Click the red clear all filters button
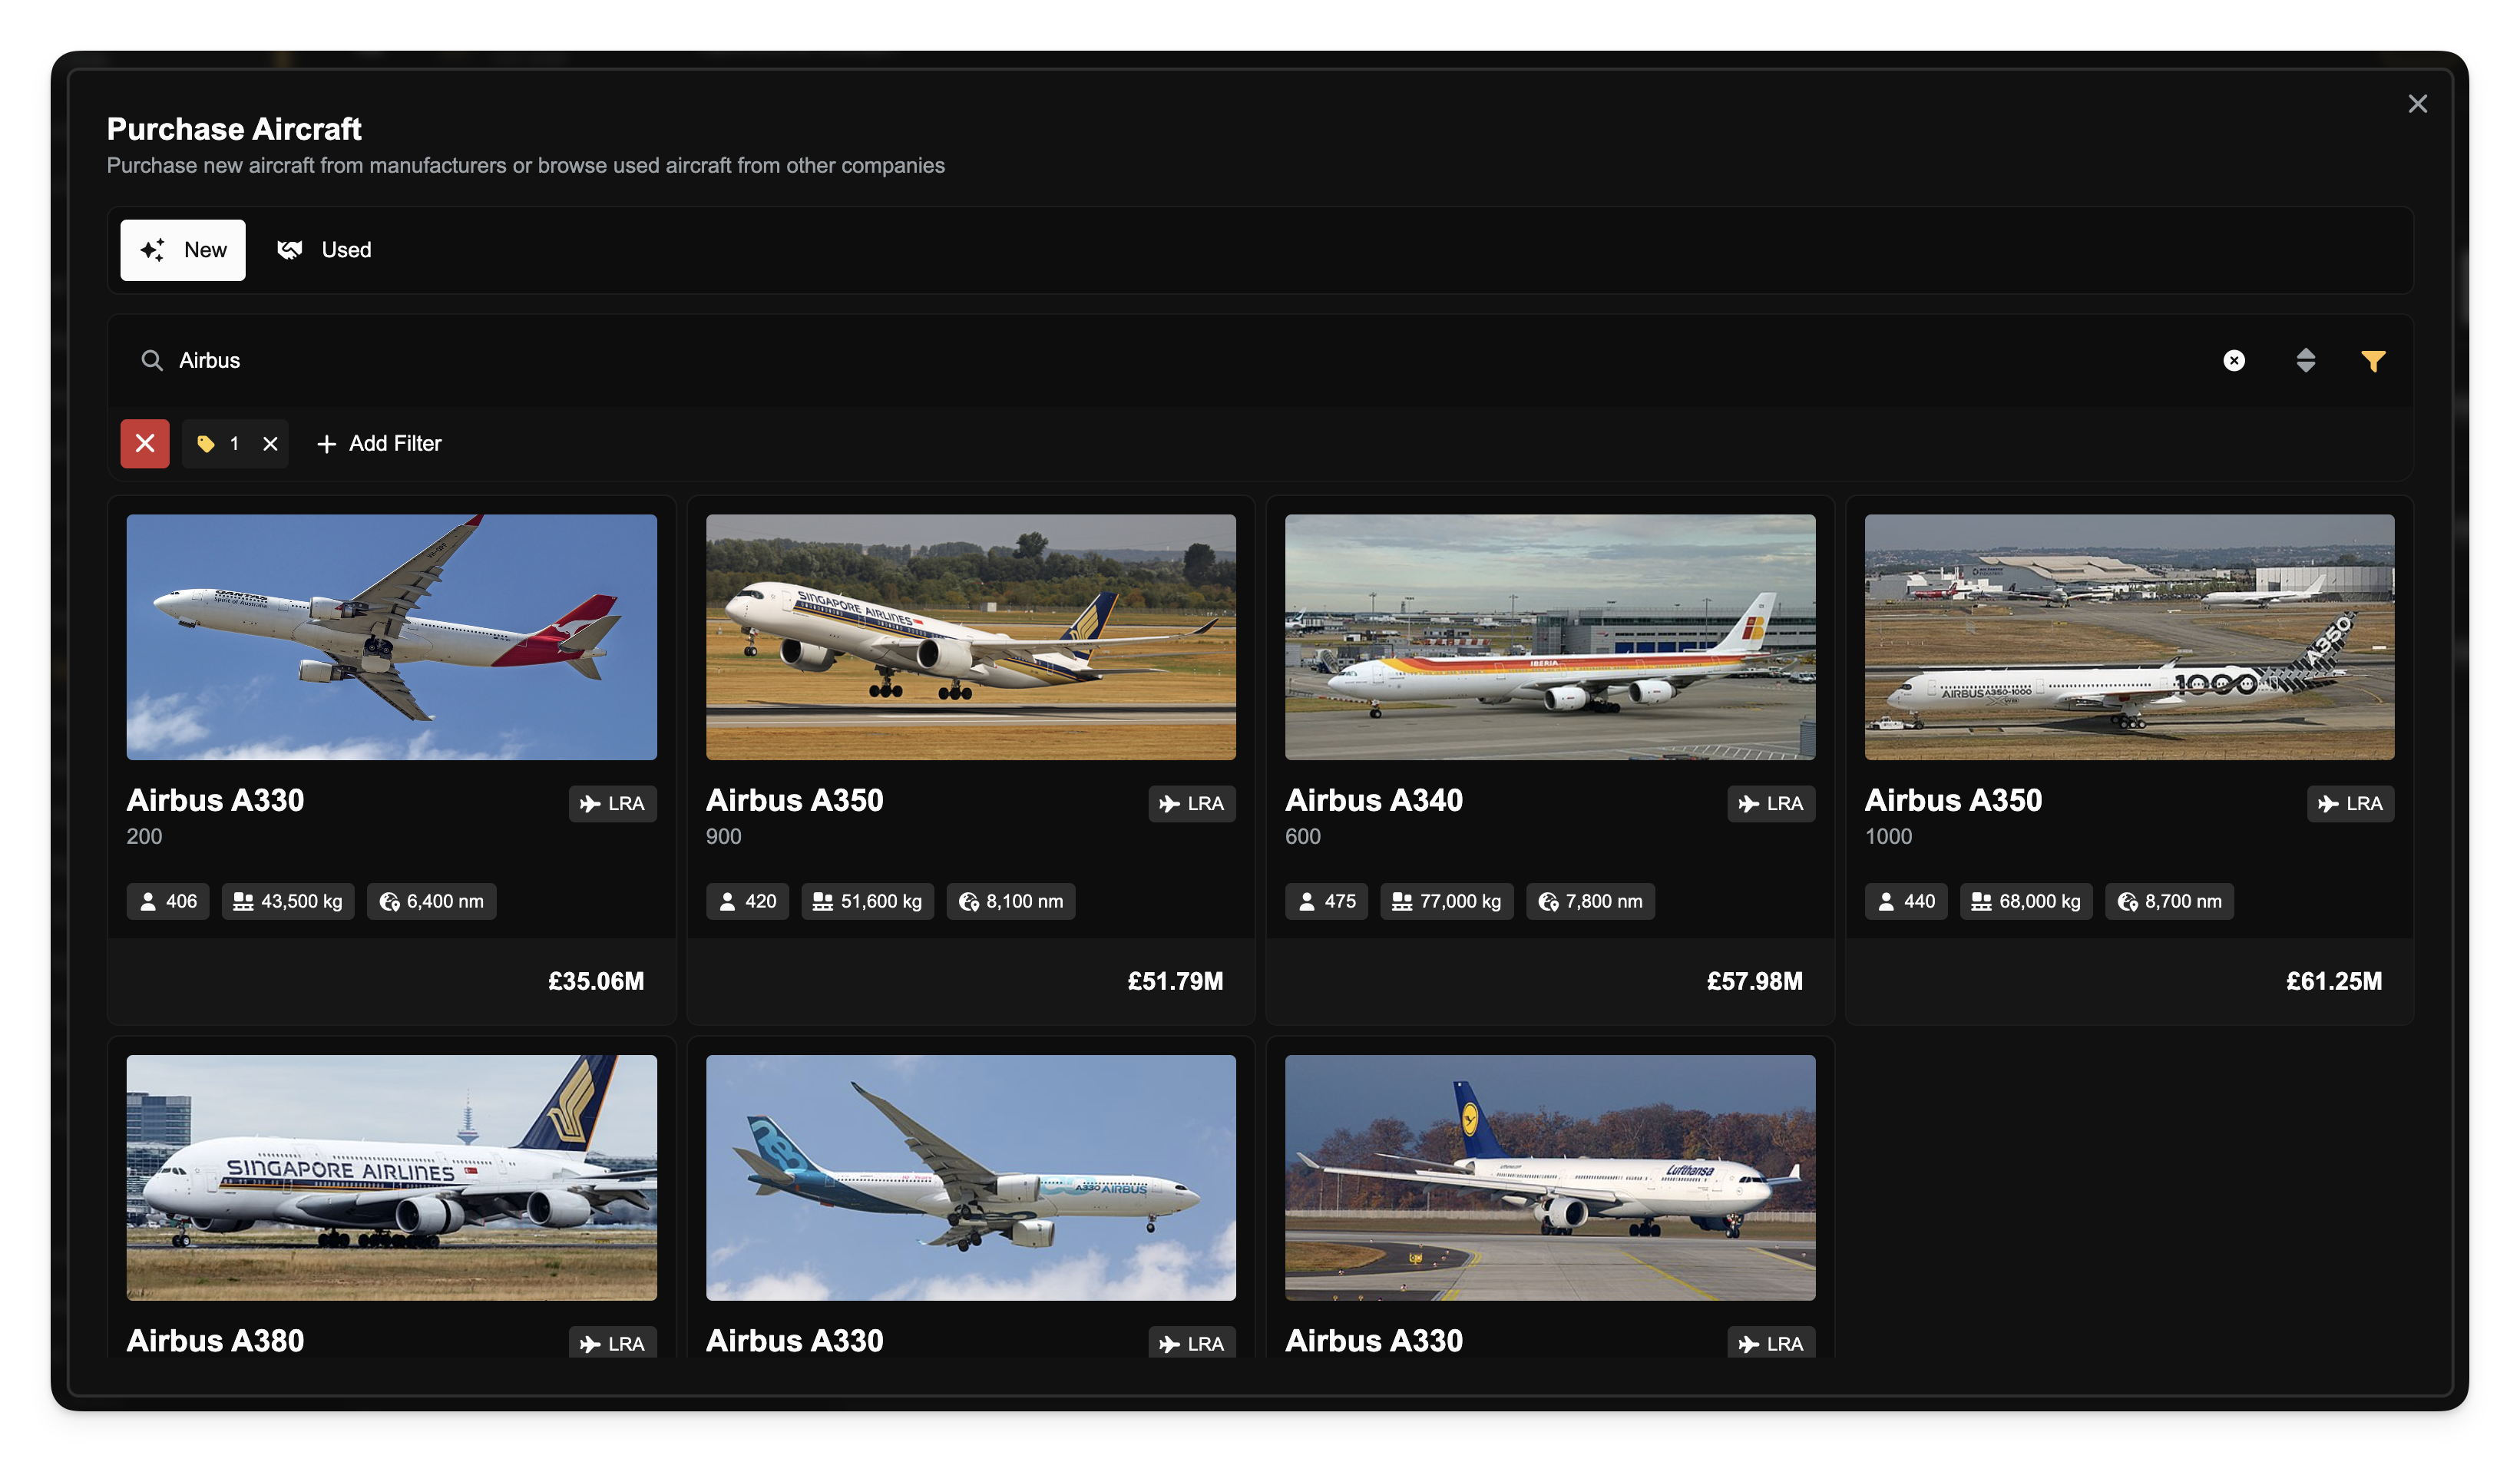Image resolution: width=2520 pixels, height=1462 pixels. click(x=145, y=443)
